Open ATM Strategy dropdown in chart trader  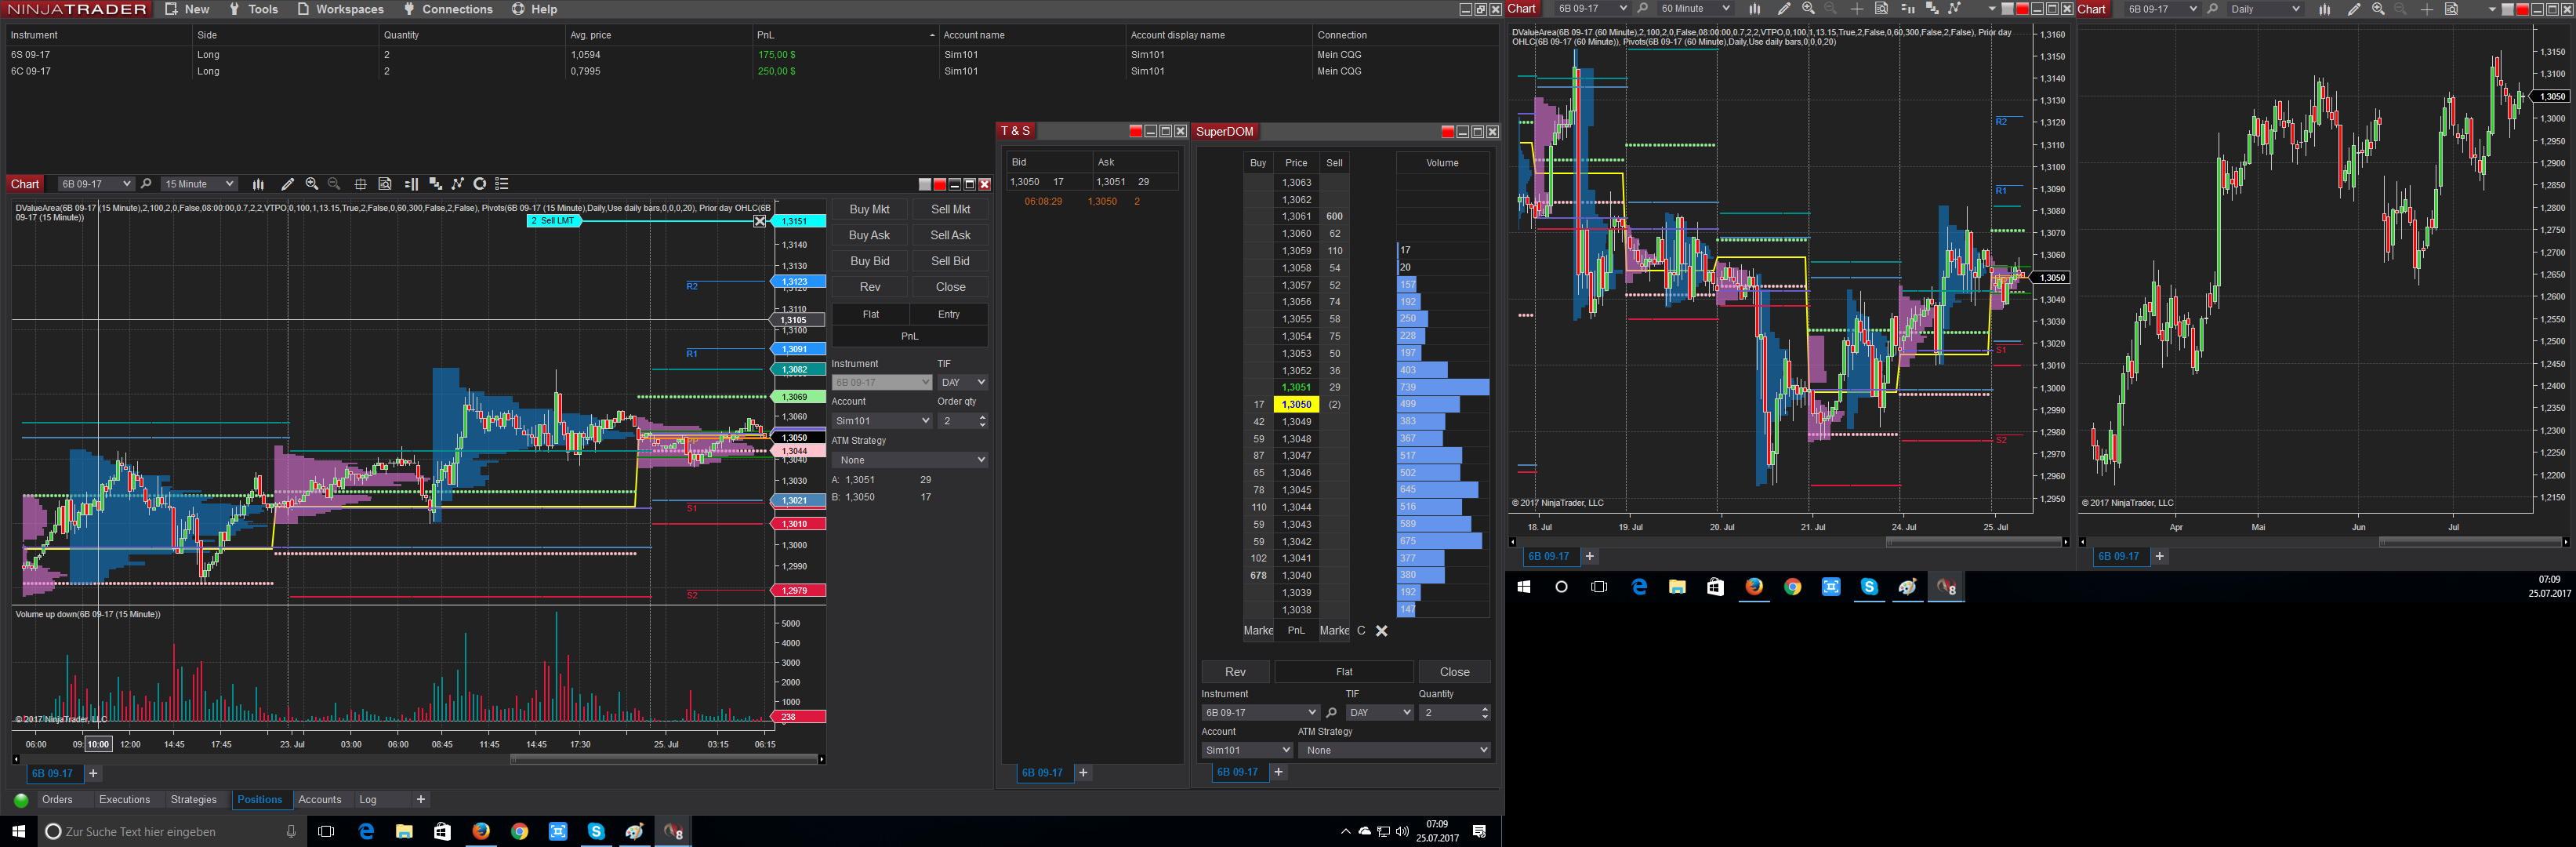click(x=910, y=460)
